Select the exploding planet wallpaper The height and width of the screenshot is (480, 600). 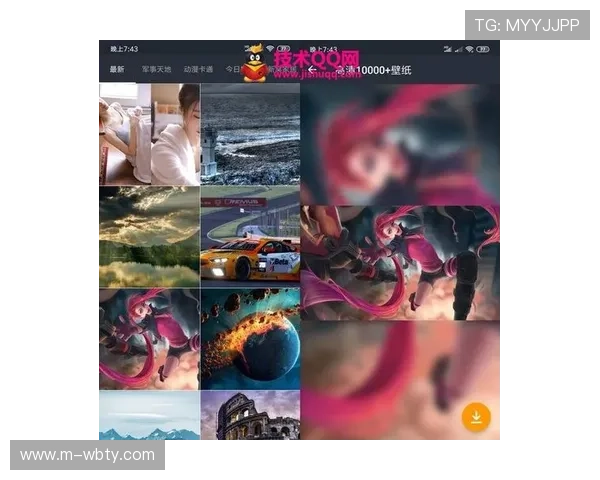click(x=250, y=338)
